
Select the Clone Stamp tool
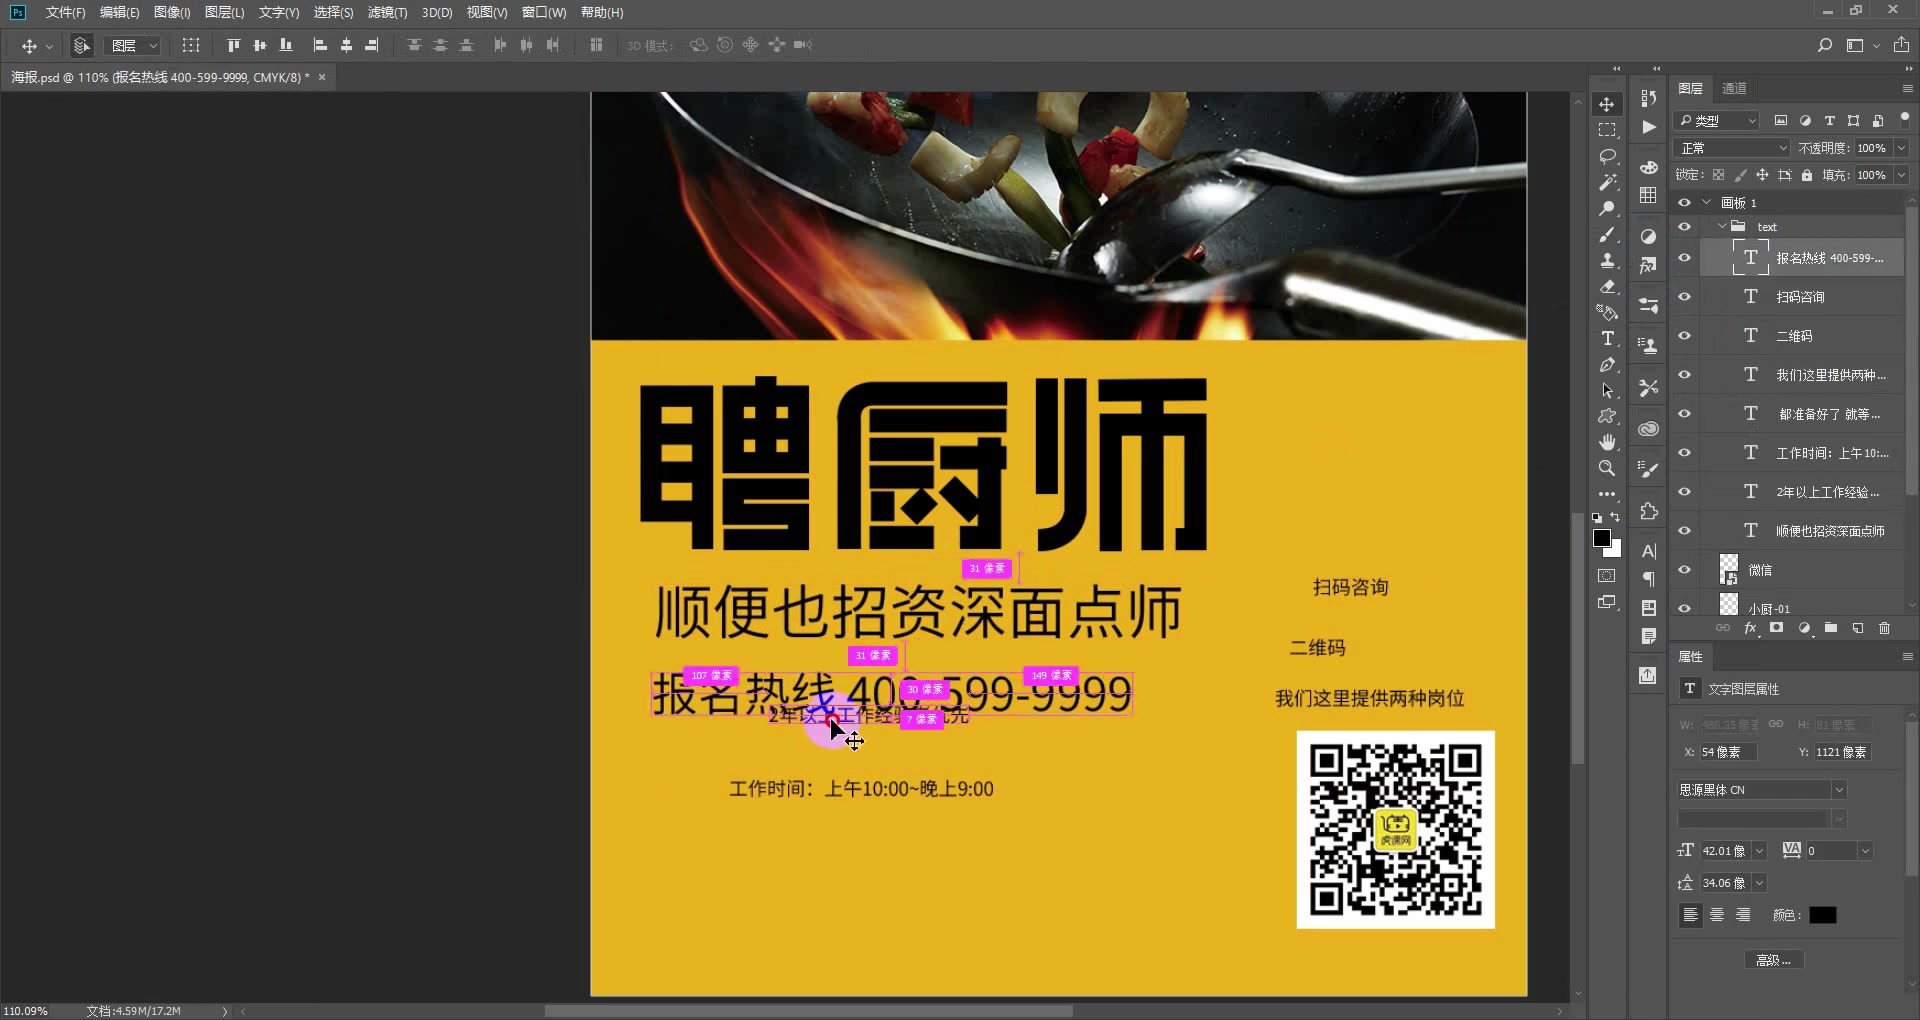[x=1608, y=261]
